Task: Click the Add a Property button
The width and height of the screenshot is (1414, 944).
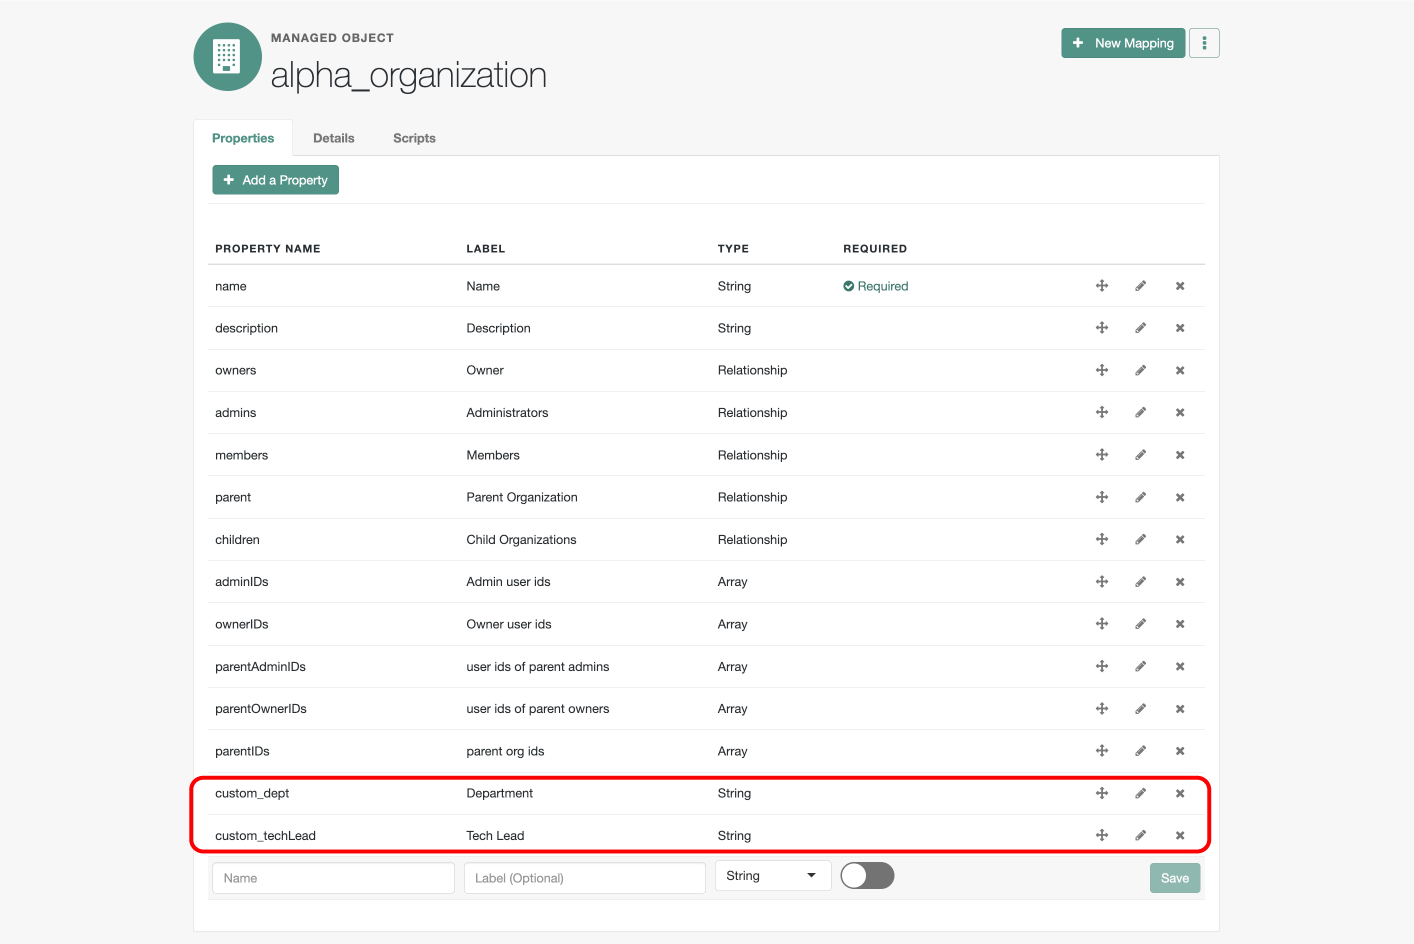Action: tap(275, 180)
